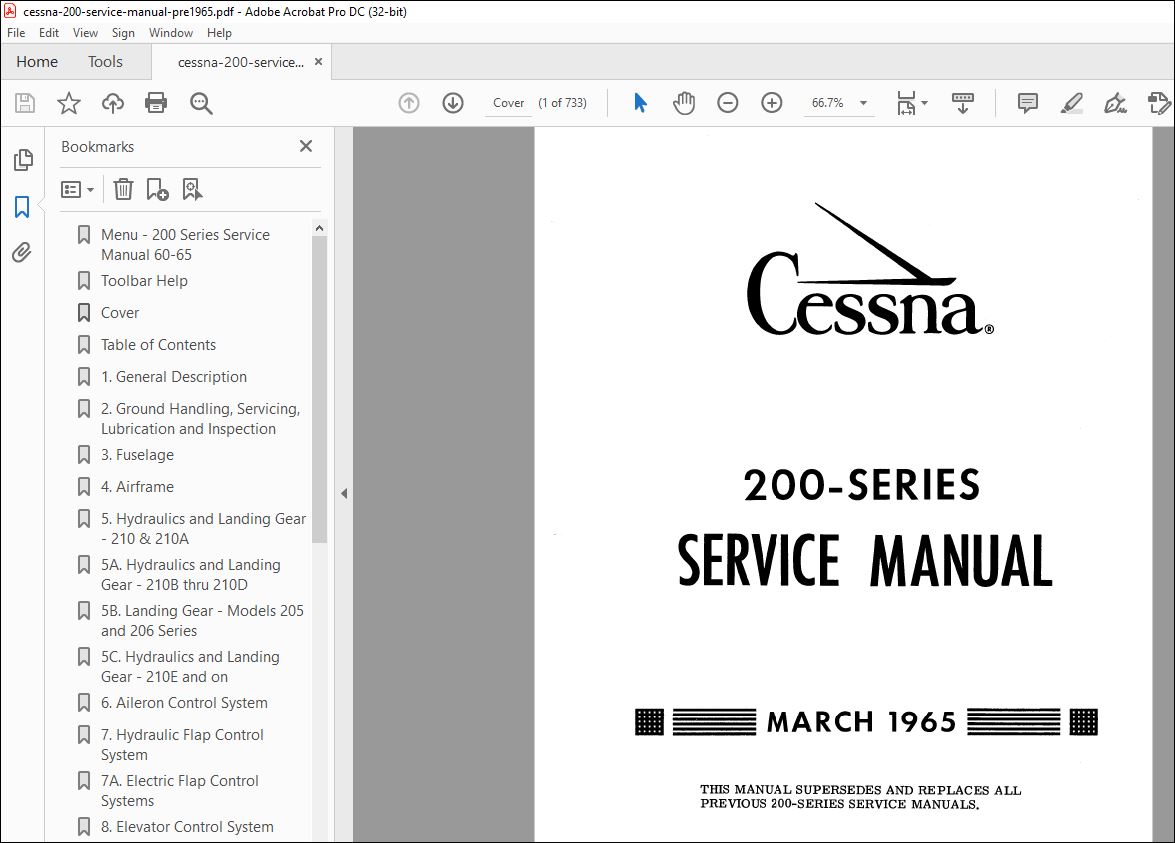Screen dimensions: 1175x843
Task: Click the Save file icon
Action: coord(25,103)
